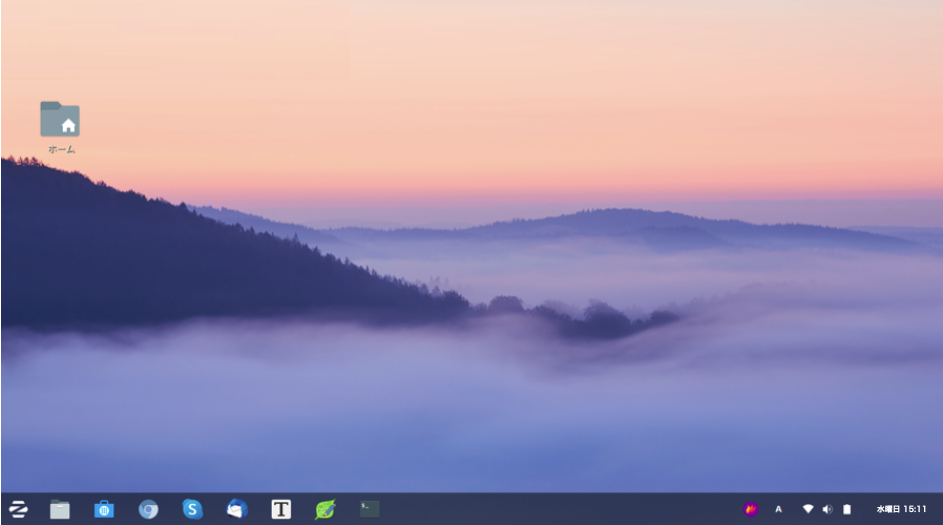The image size is (943, 525).
Task: Open calendar via the 15:11 time
Action: point(915,509)
